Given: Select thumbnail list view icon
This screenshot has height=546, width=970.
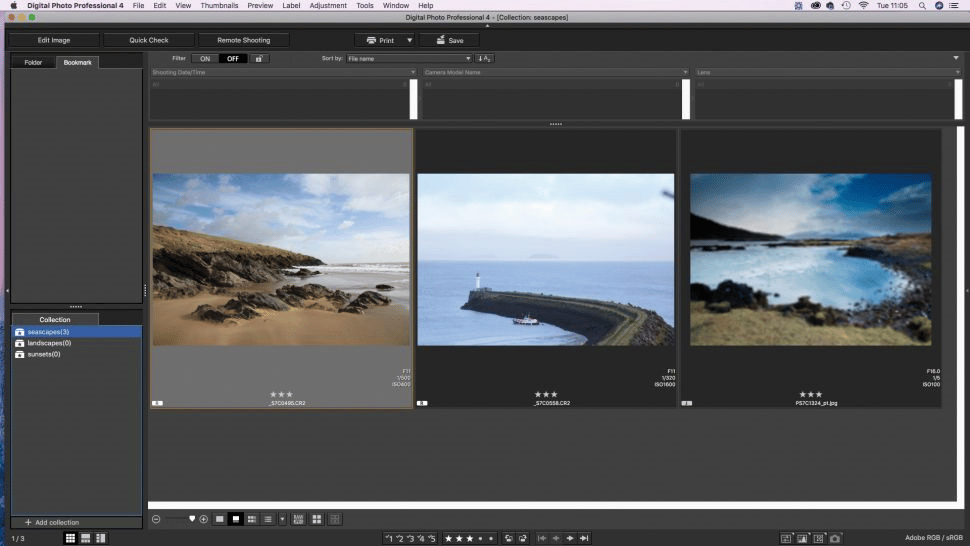Looking at the screenshot, I should point(268,519).
